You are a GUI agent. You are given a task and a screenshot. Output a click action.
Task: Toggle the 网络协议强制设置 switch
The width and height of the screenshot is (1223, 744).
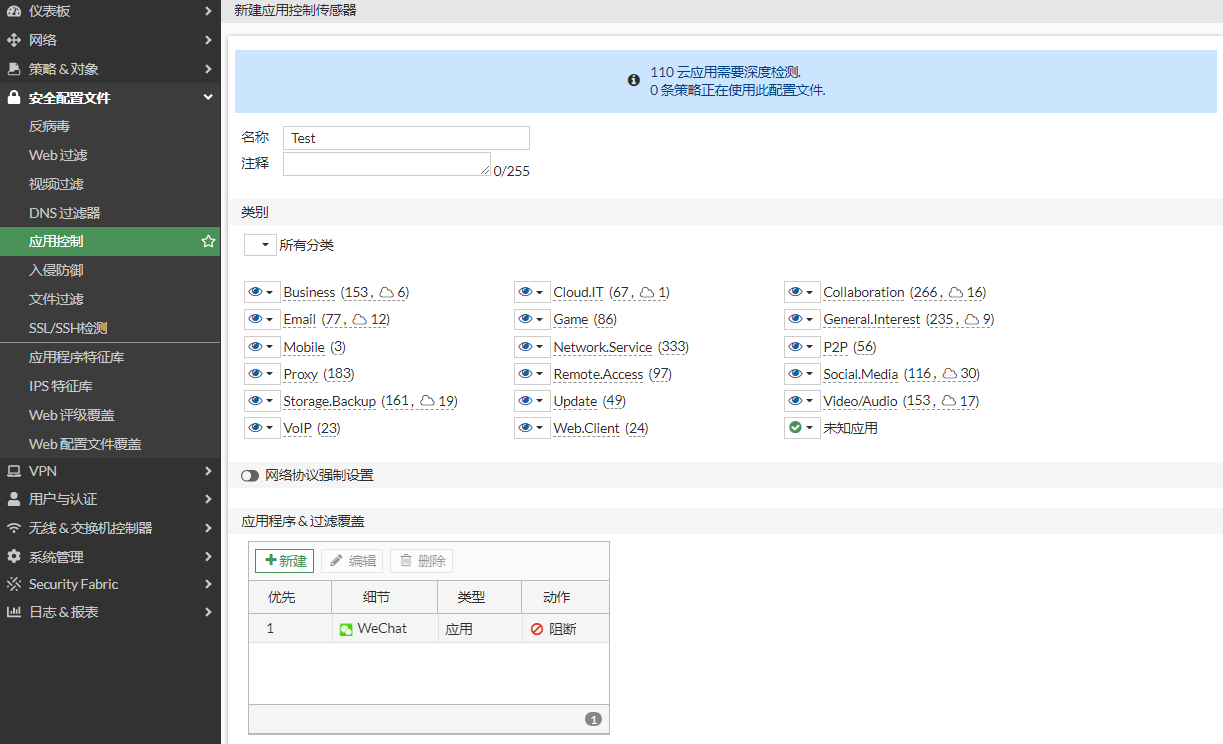point(250,475)
